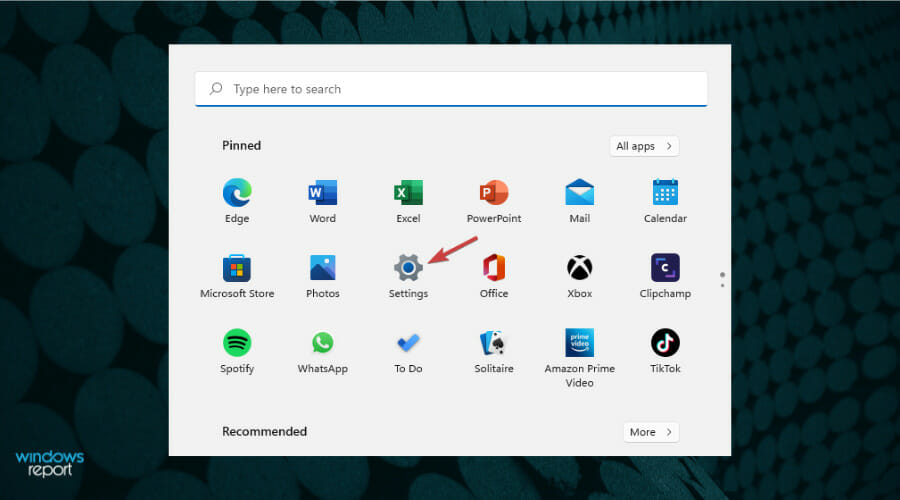The image size is (900, 500).
Task: Open the Mail app icon
Action: coord(580,193)
